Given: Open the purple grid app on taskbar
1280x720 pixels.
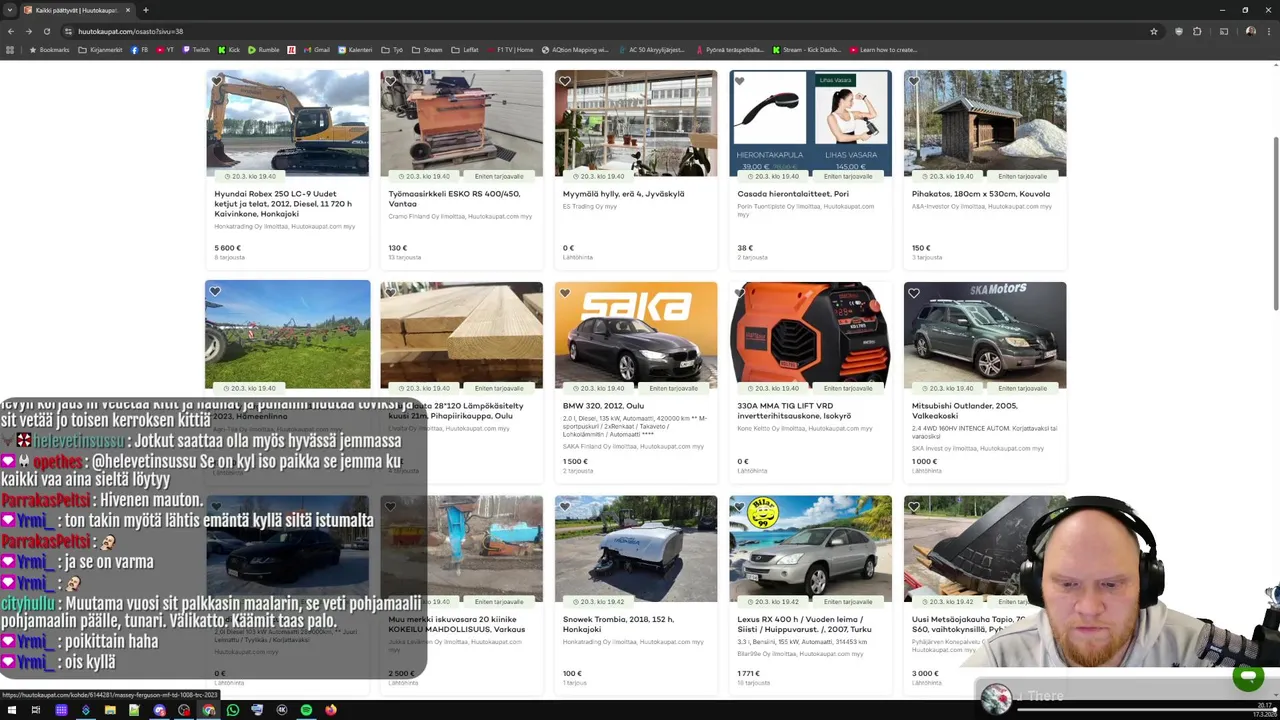Looking at the screenshot, I should tap(61, 710).
